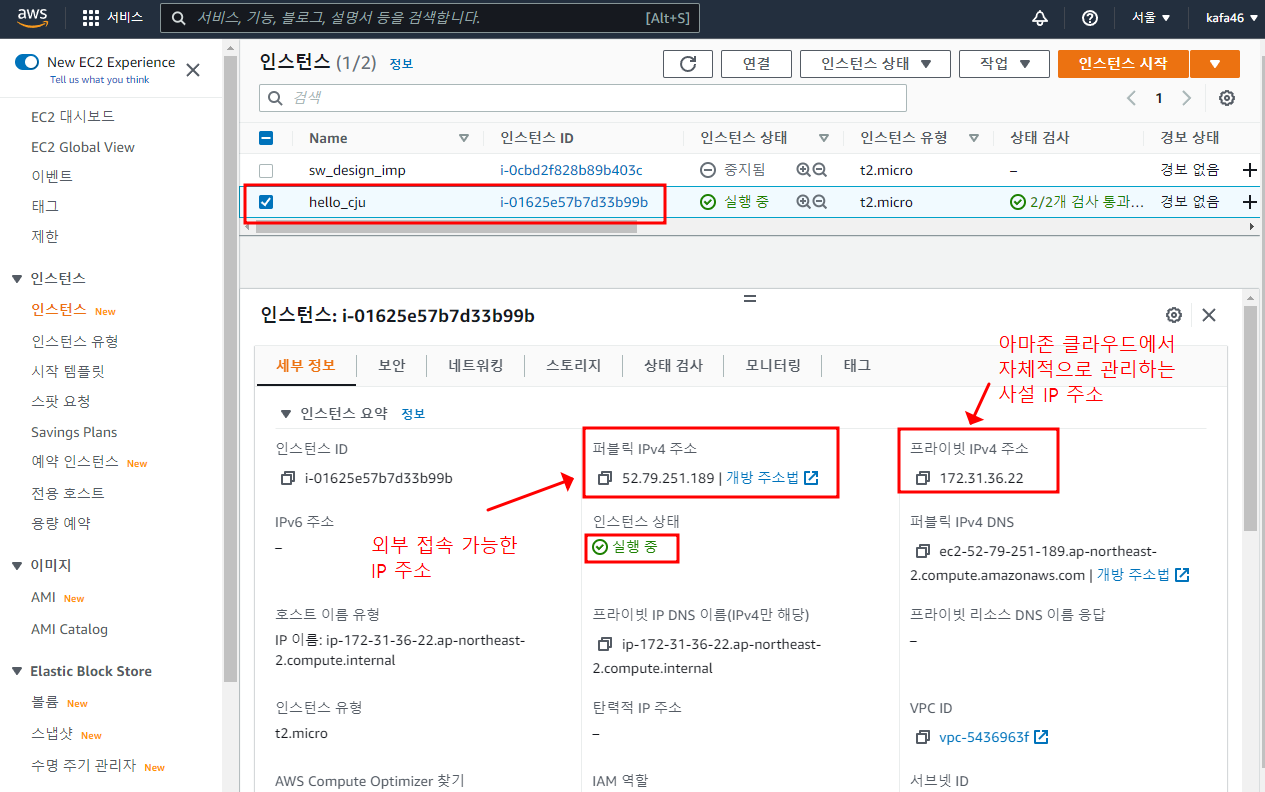Switch to the 네트워킹 tab
The width and height of the screenshot is (1265, 792).
coord(476,365)
